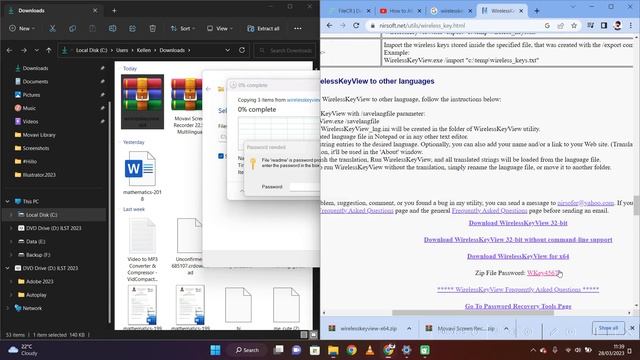Click Chrome's back arrow button

click(329, 25)
